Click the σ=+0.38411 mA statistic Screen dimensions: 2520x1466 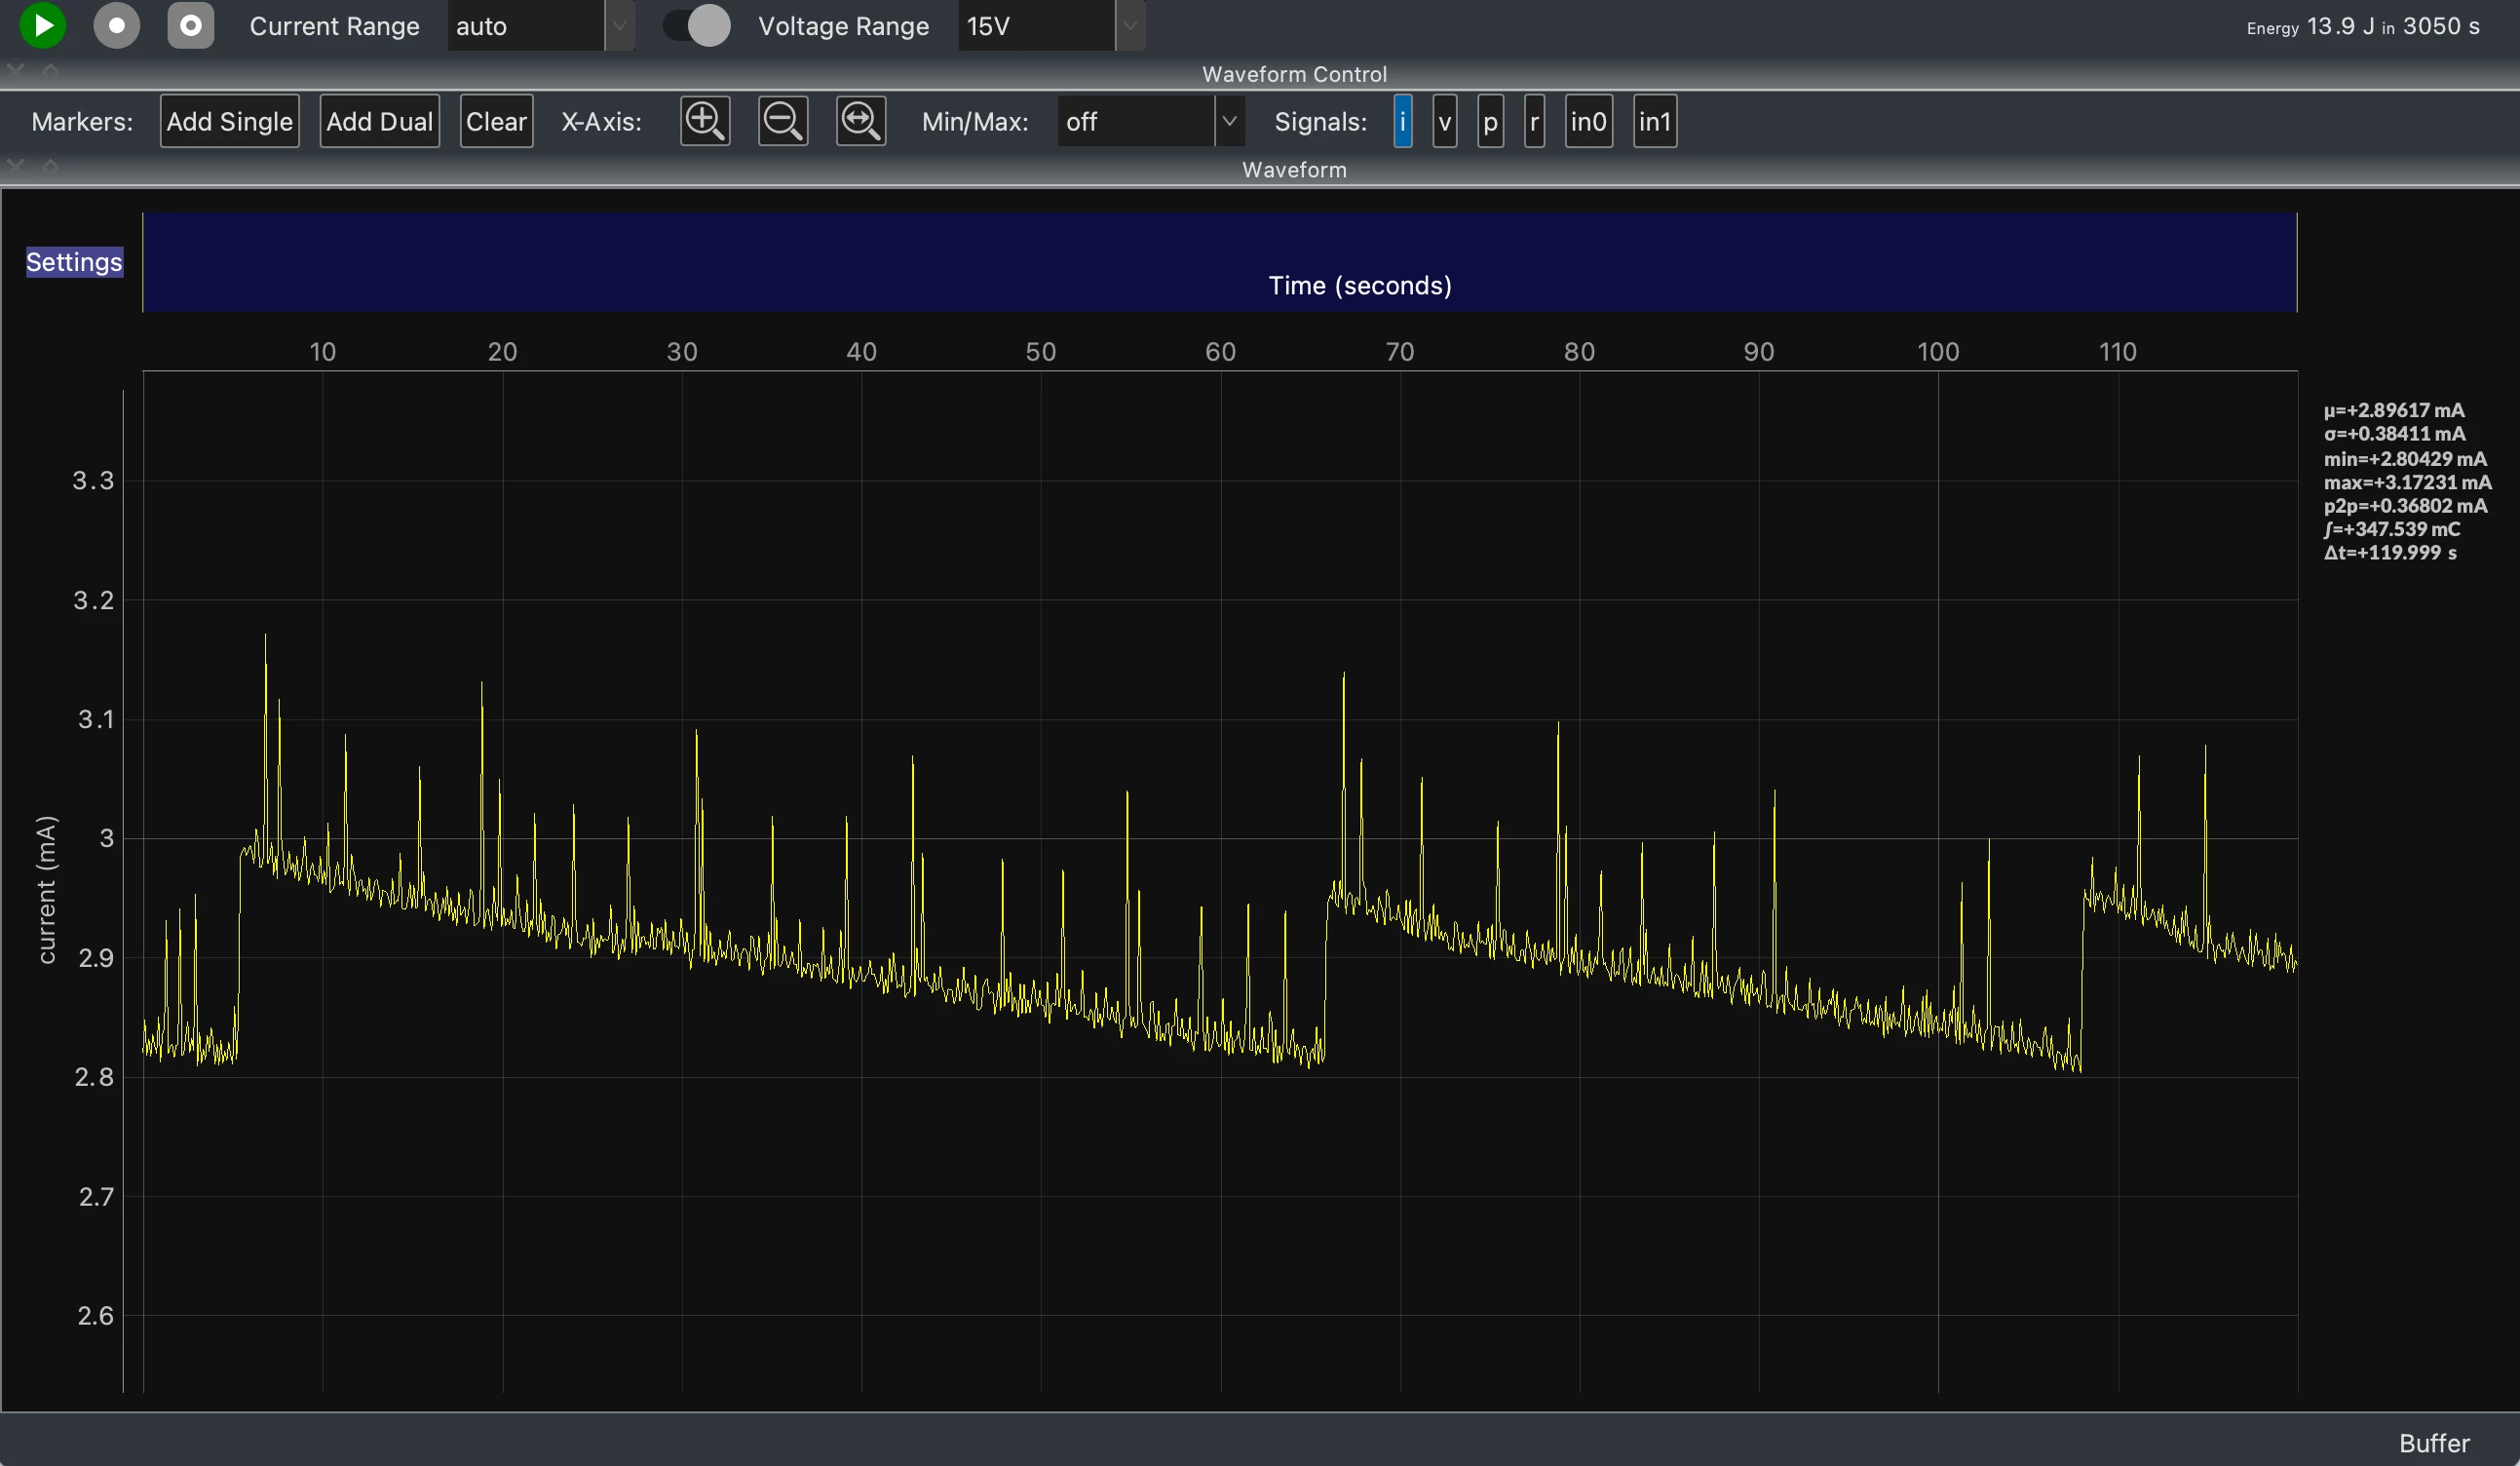(2394, 434)
